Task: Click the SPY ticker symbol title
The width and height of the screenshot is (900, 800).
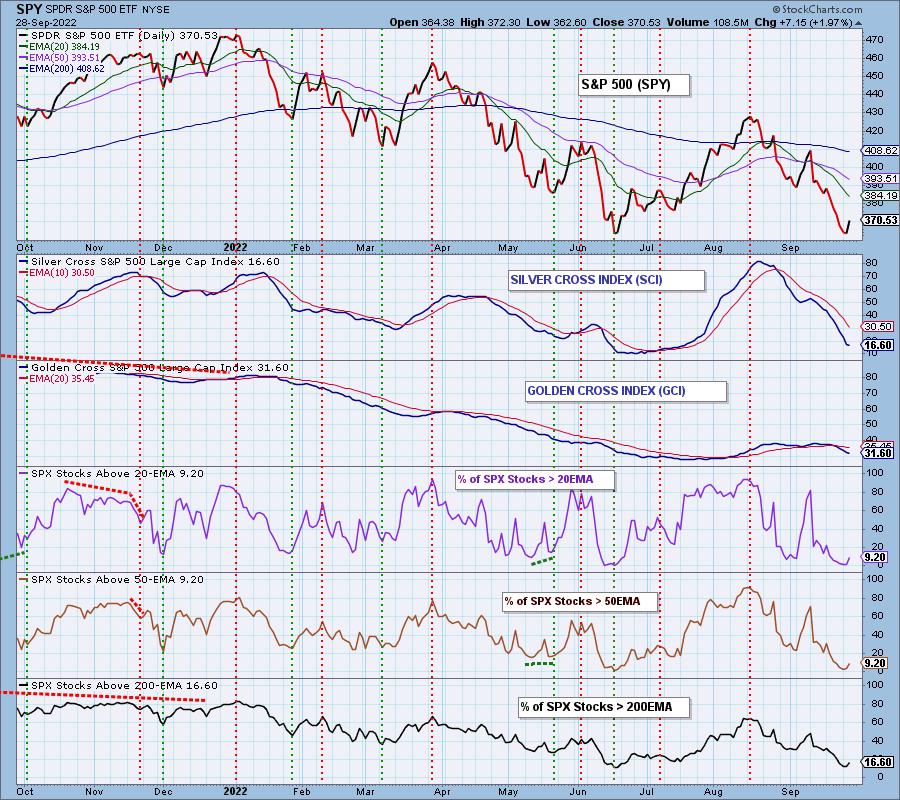Action: coord(29,9)
